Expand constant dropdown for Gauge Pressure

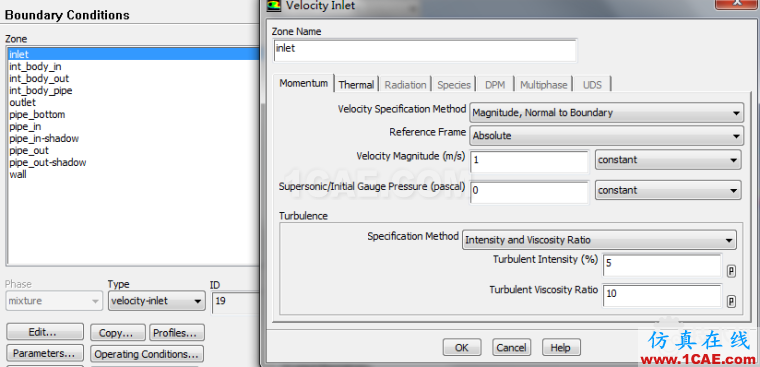[x=668, y=191]
